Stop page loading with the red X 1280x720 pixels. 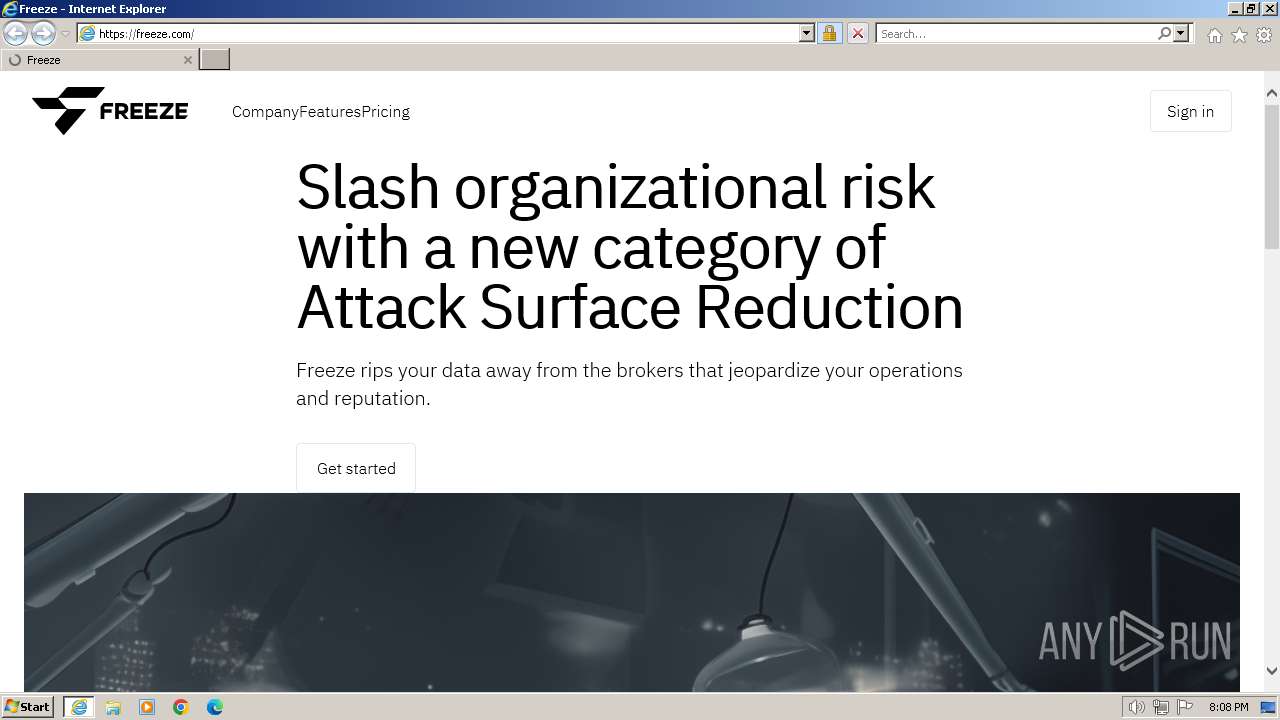[x=858, y=33]
